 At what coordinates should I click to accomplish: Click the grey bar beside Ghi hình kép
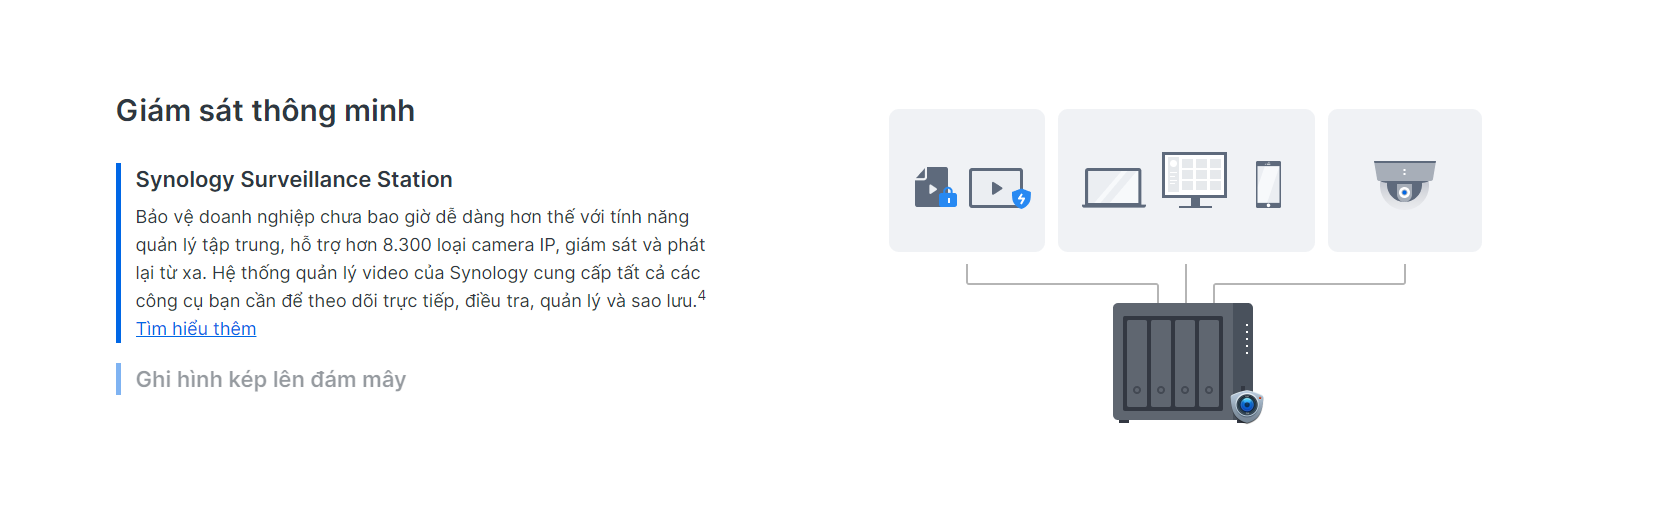click(x=118, y=379)
